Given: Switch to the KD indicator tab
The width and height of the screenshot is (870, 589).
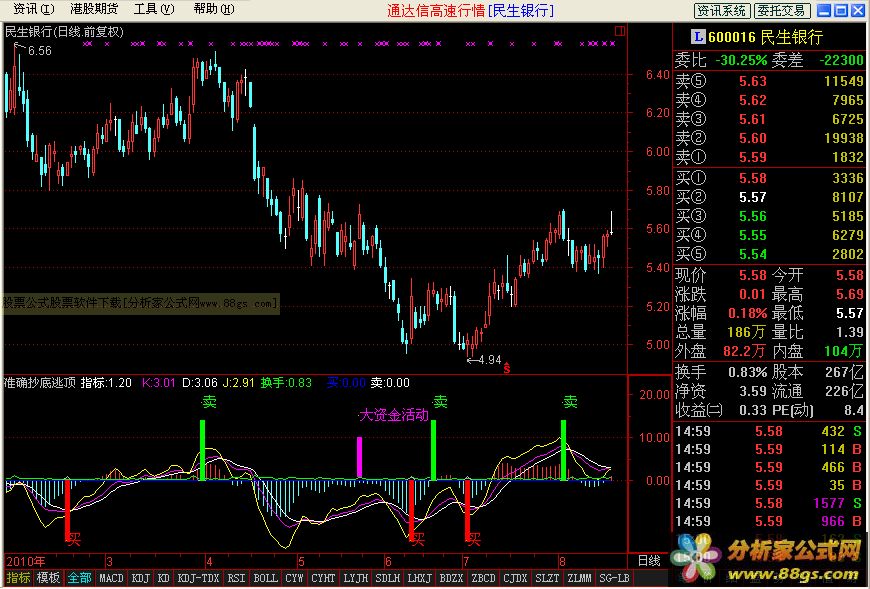Looking at the screenshot, I should click(164, 578).
